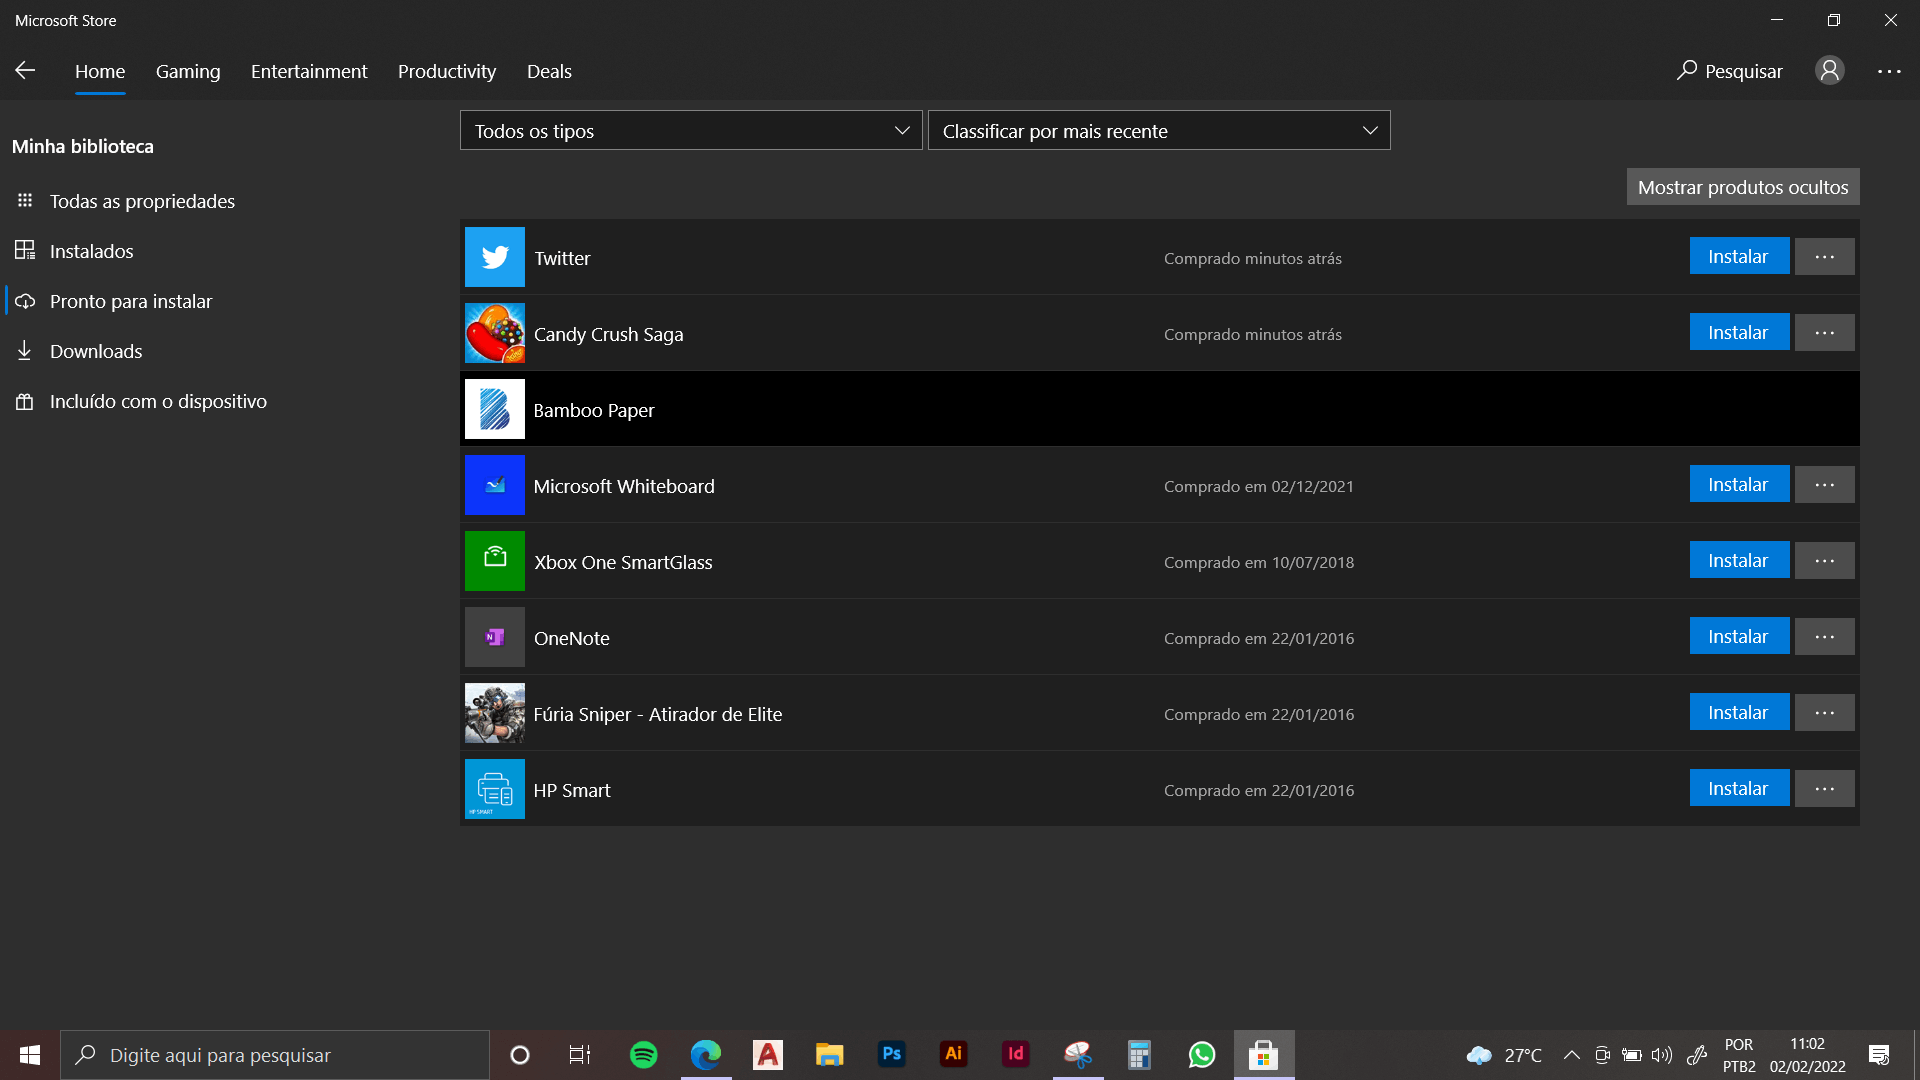The height and width of the screenshot is (1080, 1920).
Task: Open the Deals tab
Action: pos(549,71)
